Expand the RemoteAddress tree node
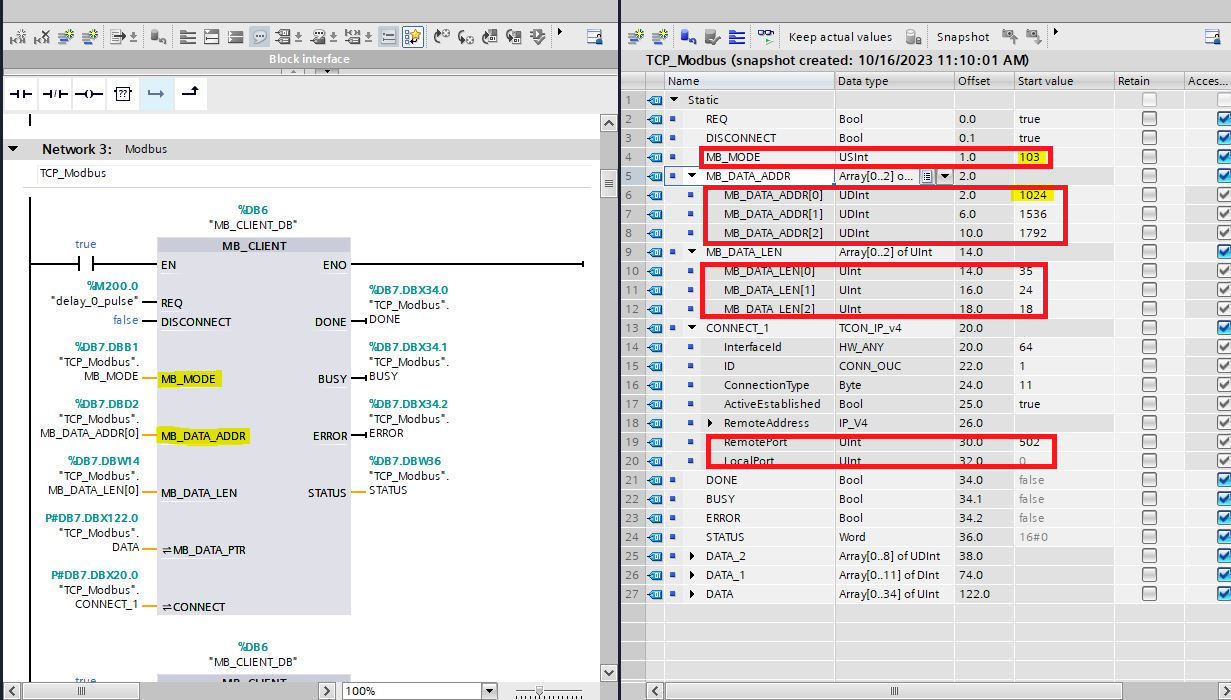1231x700 pixels. (711, 423)
